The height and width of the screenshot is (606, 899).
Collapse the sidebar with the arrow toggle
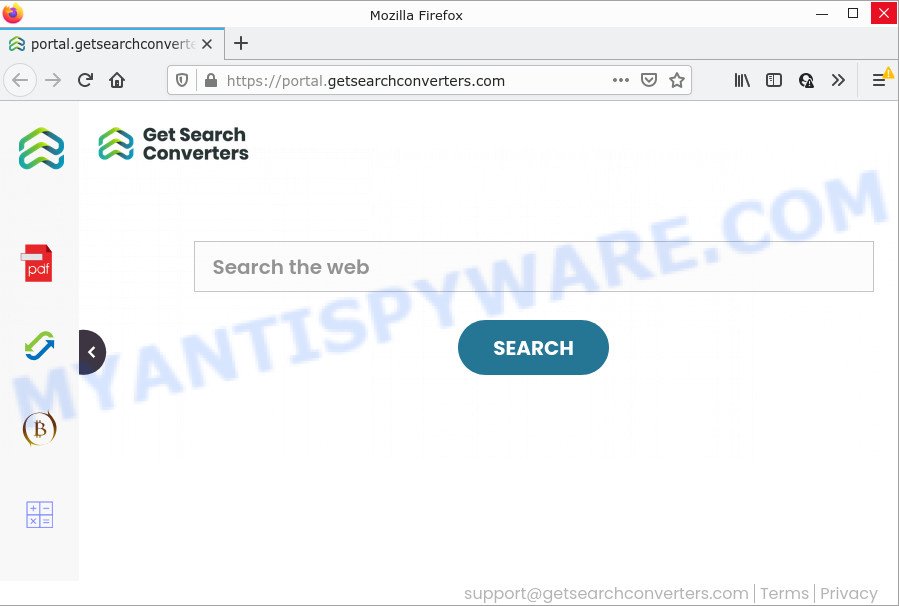92,352
